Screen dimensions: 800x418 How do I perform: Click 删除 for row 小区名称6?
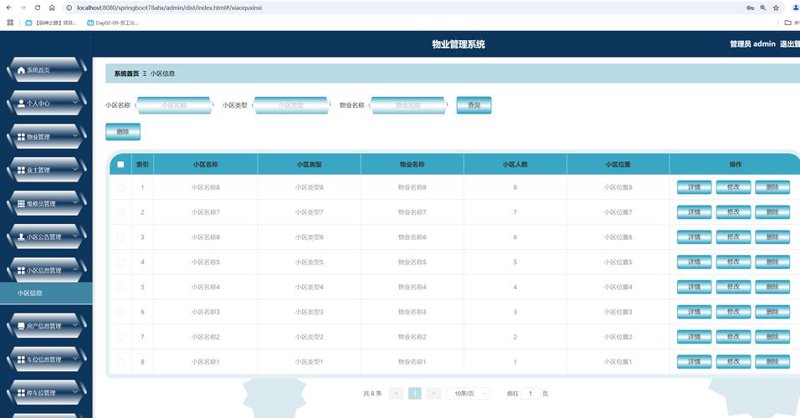click(x=772, y=237)
